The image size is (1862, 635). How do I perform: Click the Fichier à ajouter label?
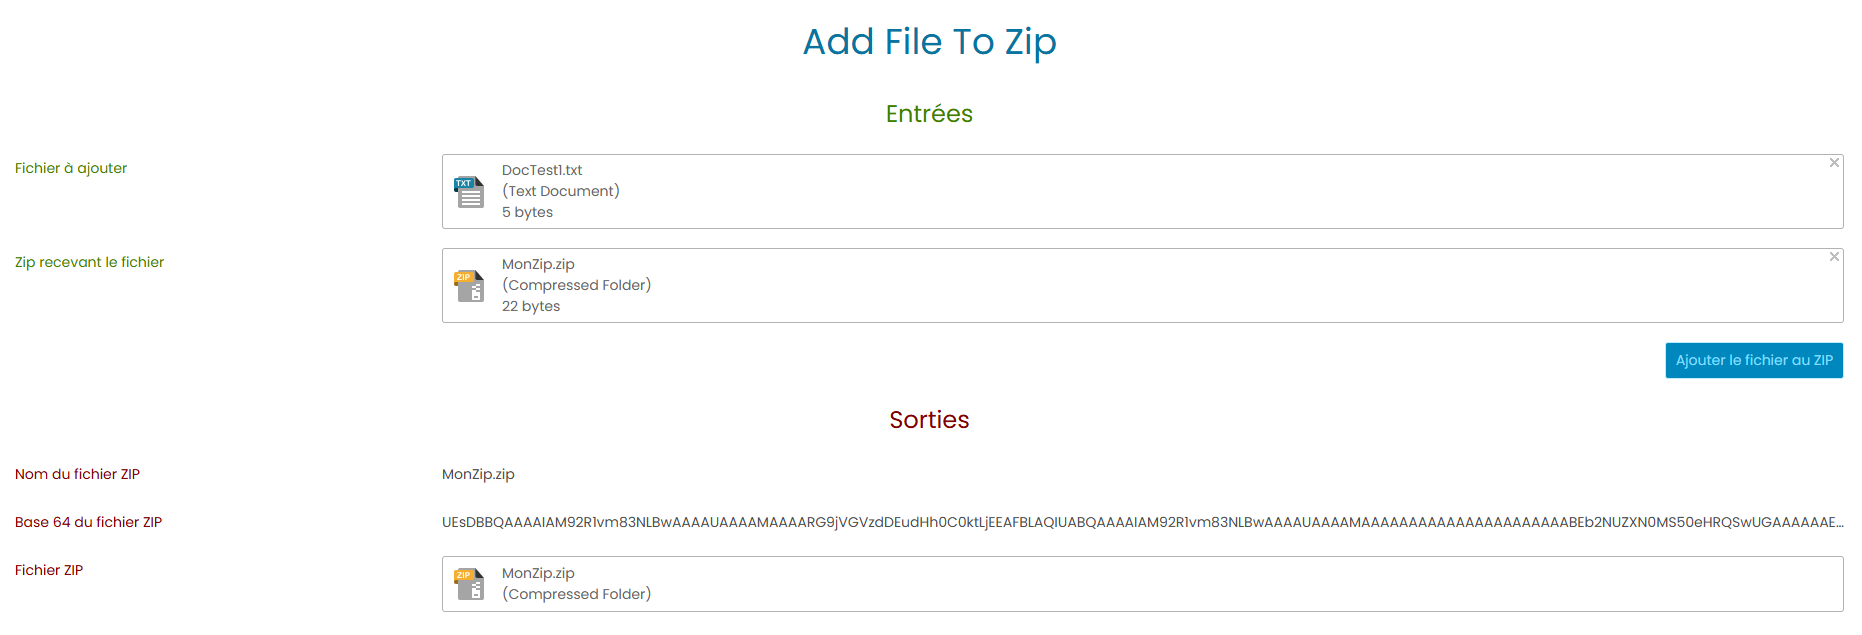point(71,168)
